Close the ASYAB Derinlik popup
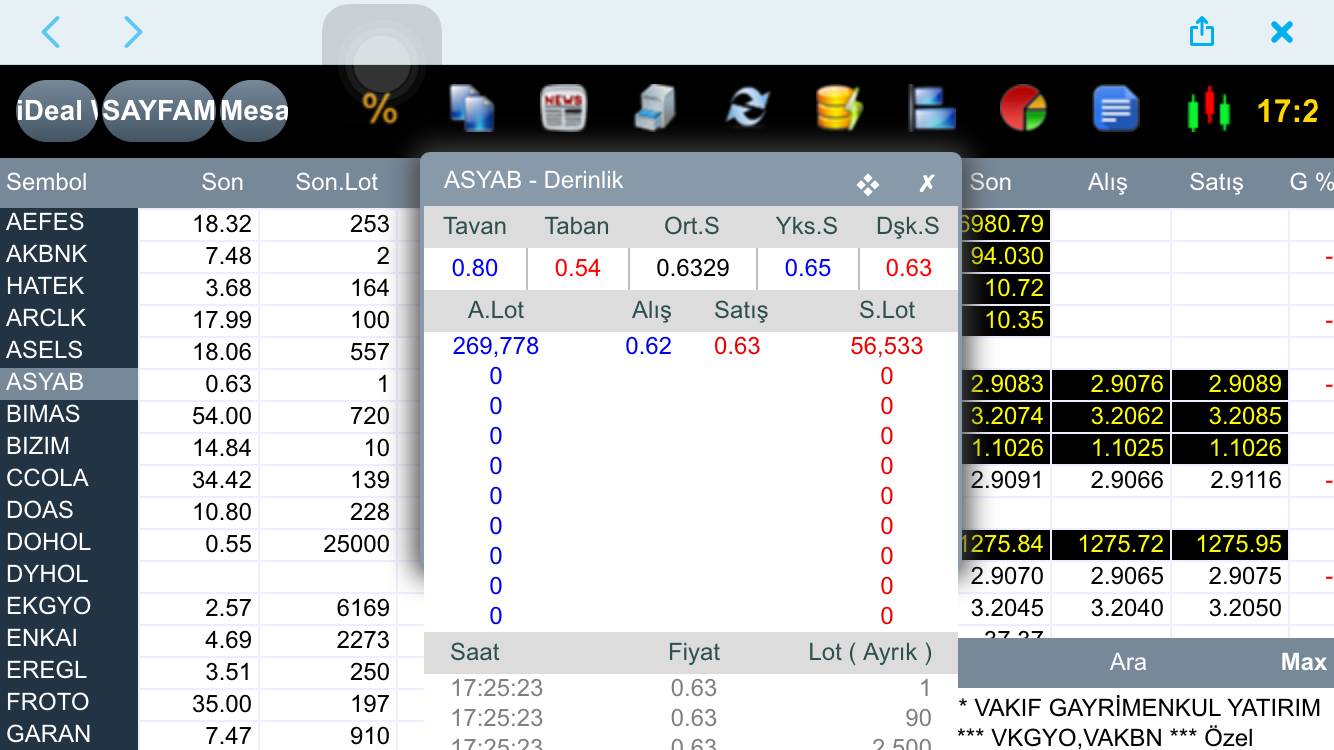This screenshot has width=1334, height=750. (x=927, y=183)
